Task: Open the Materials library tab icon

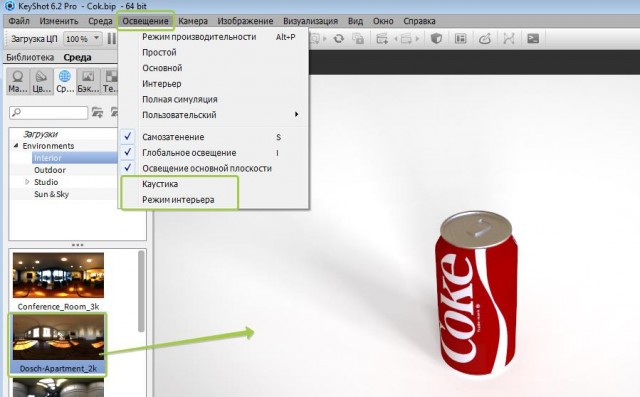Action: 18,81
